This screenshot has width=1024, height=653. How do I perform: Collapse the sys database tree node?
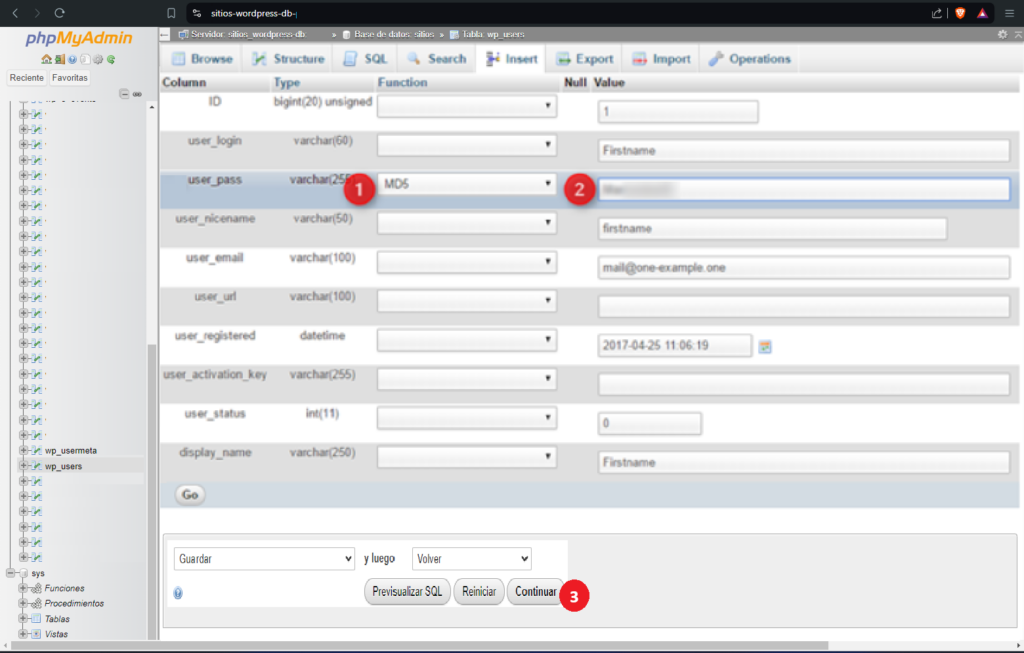tap(11, 573)
